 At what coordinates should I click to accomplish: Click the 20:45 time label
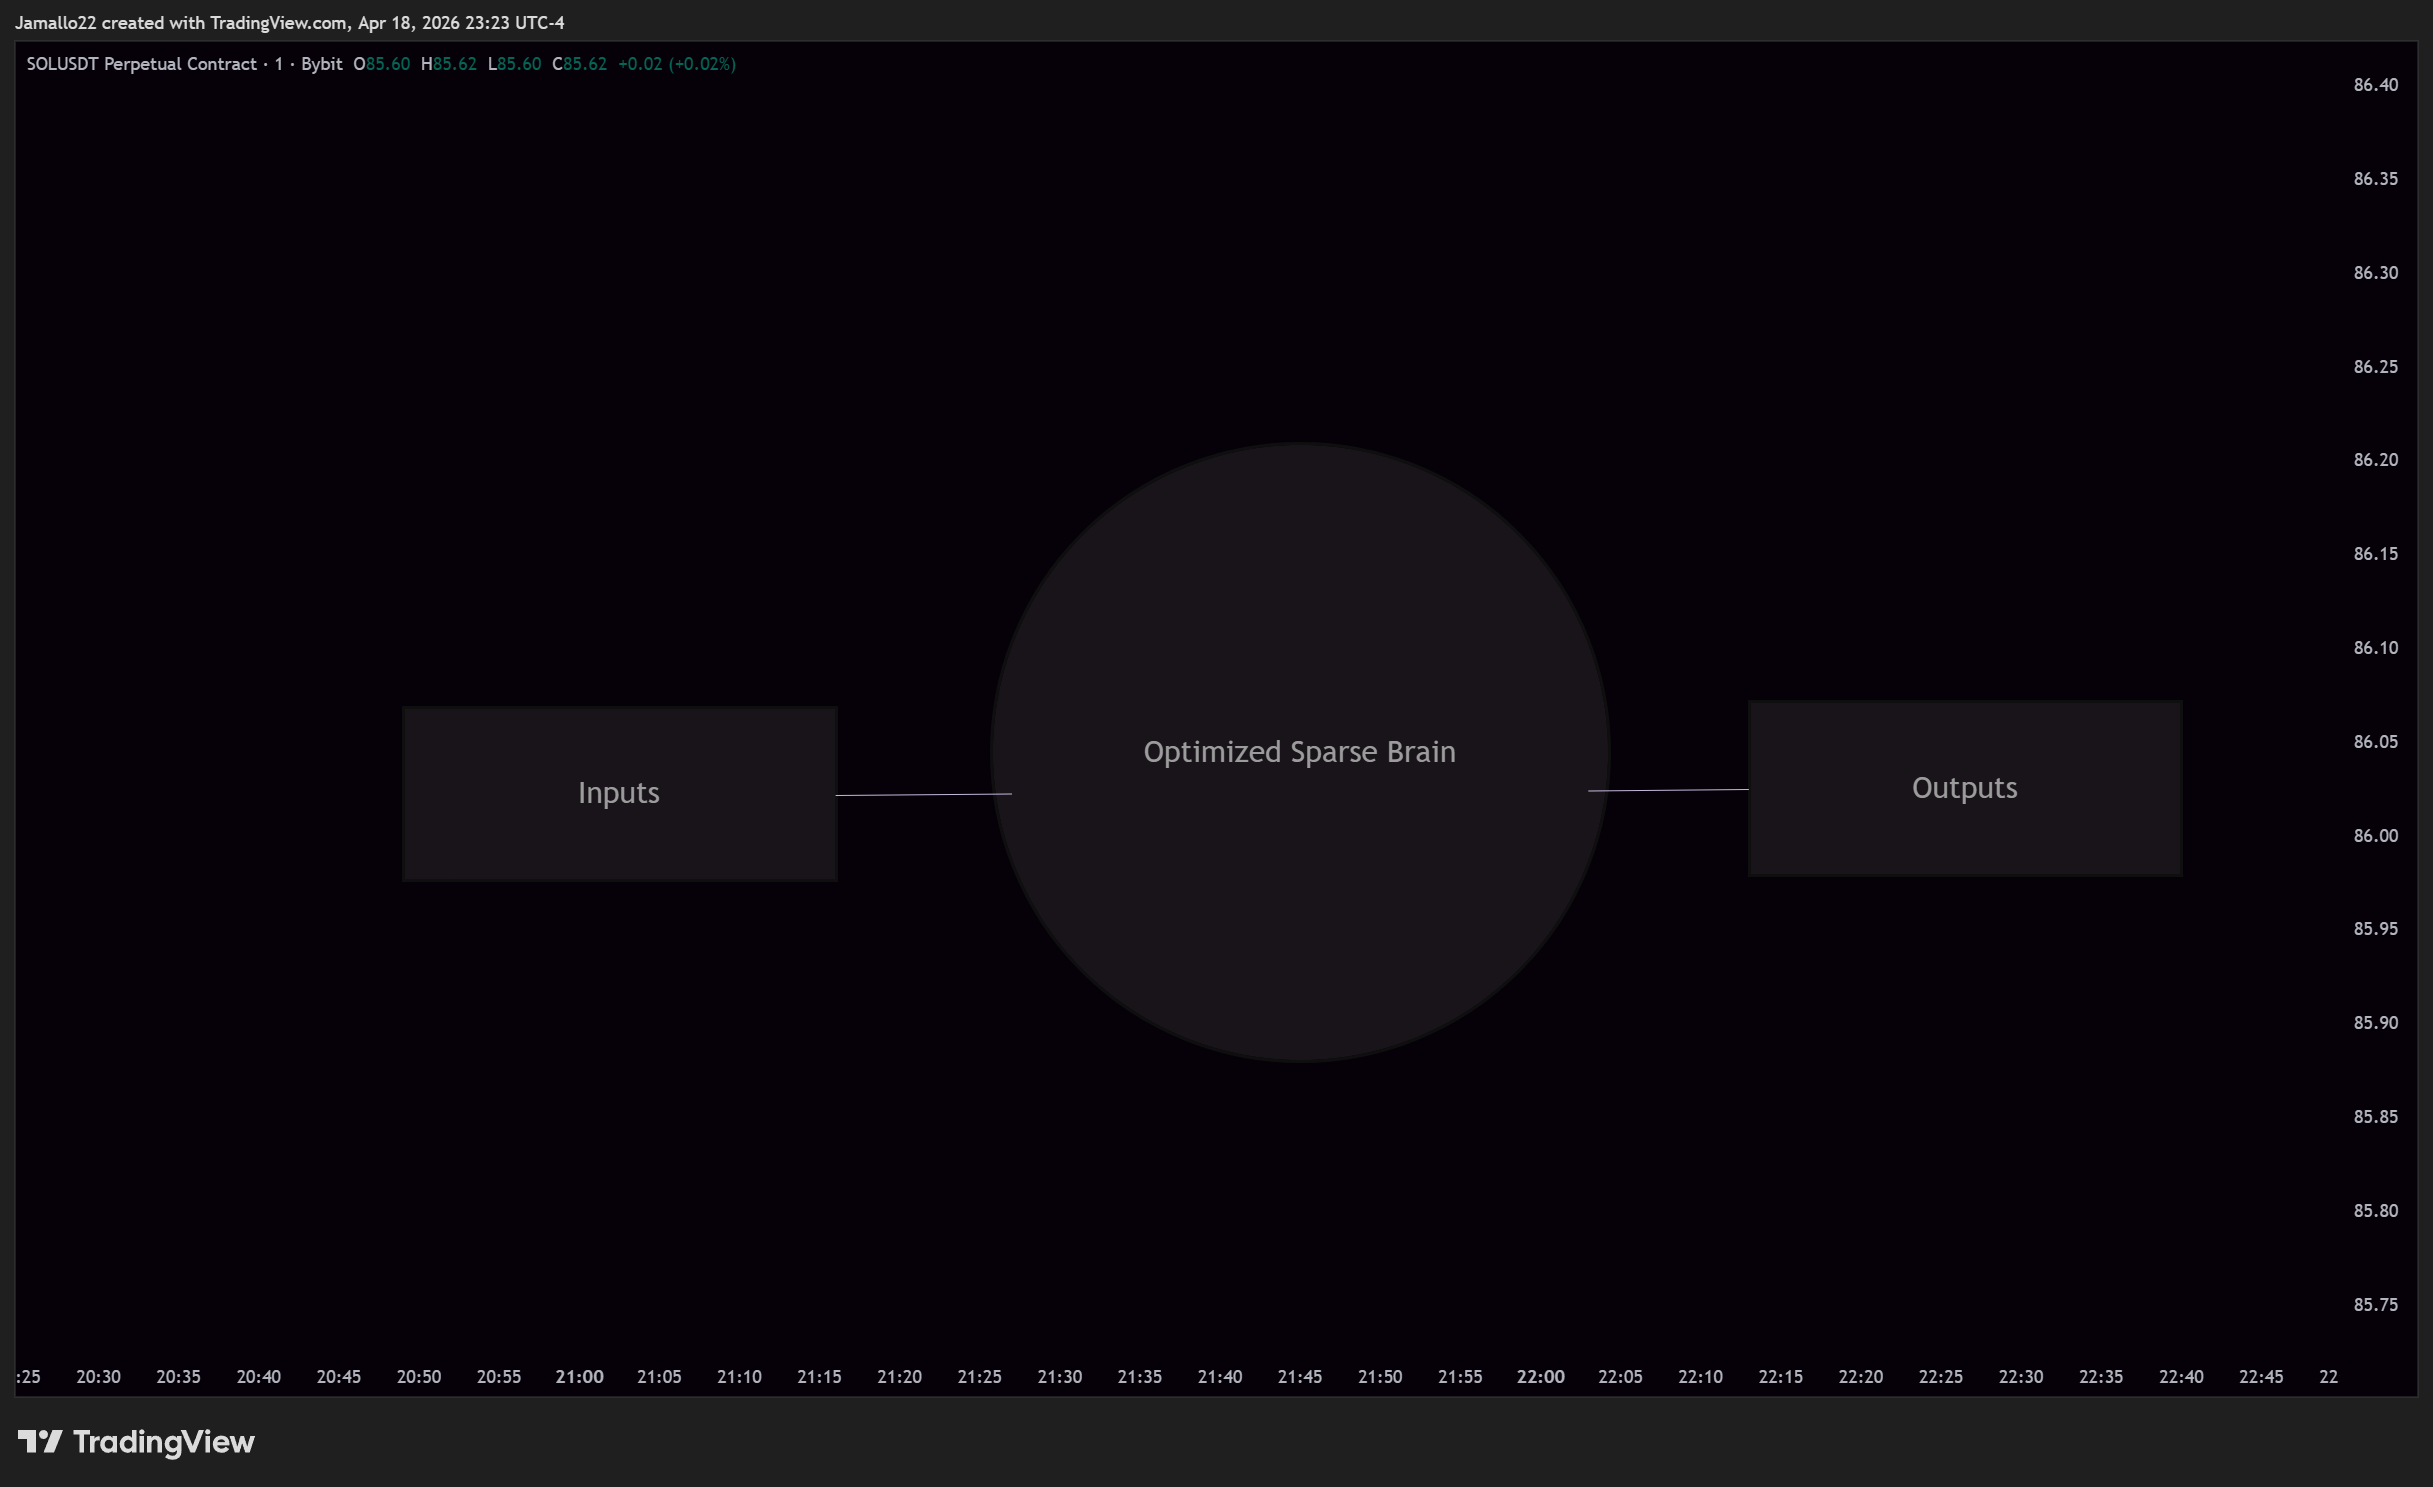pos(338,1377)
